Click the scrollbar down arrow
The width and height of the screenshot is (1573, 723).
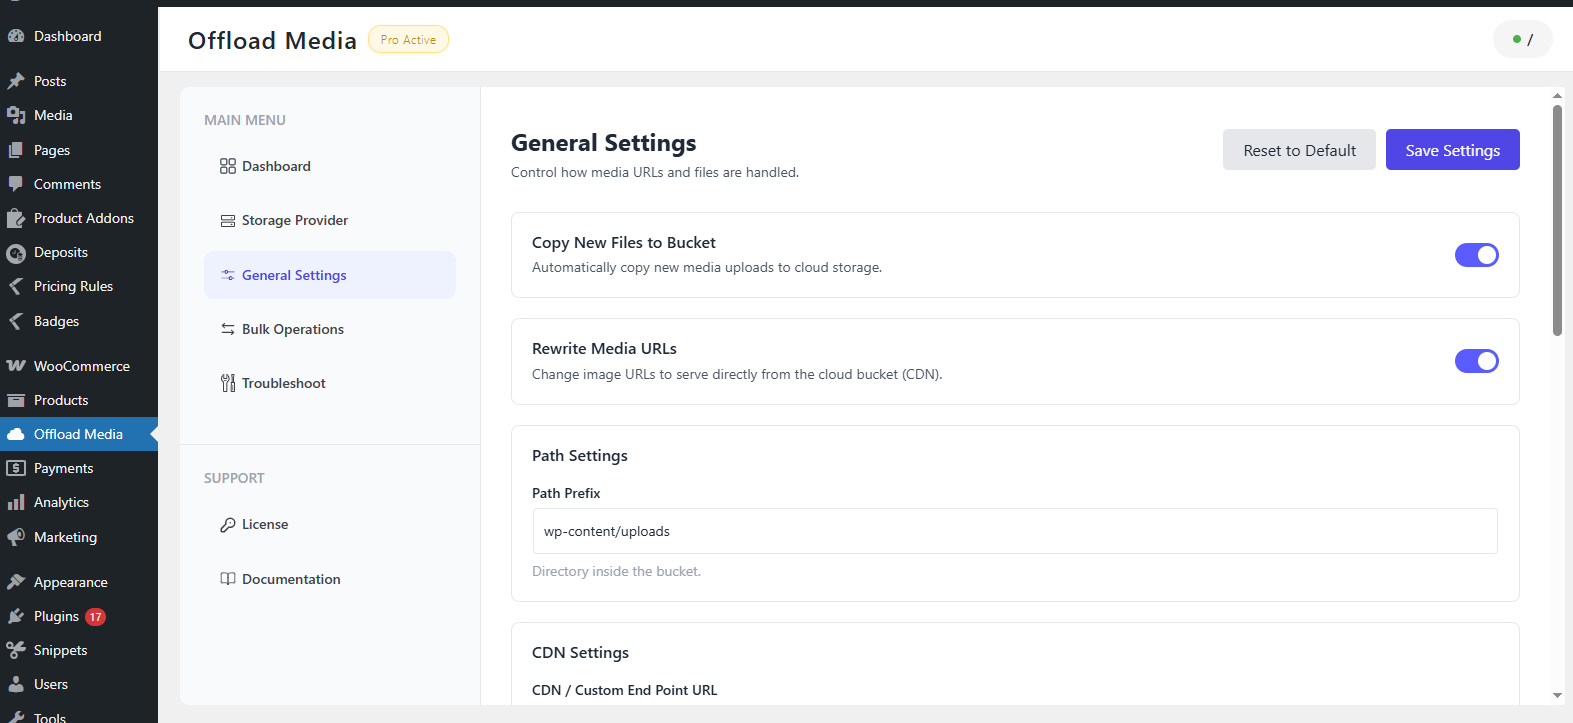1557,695
